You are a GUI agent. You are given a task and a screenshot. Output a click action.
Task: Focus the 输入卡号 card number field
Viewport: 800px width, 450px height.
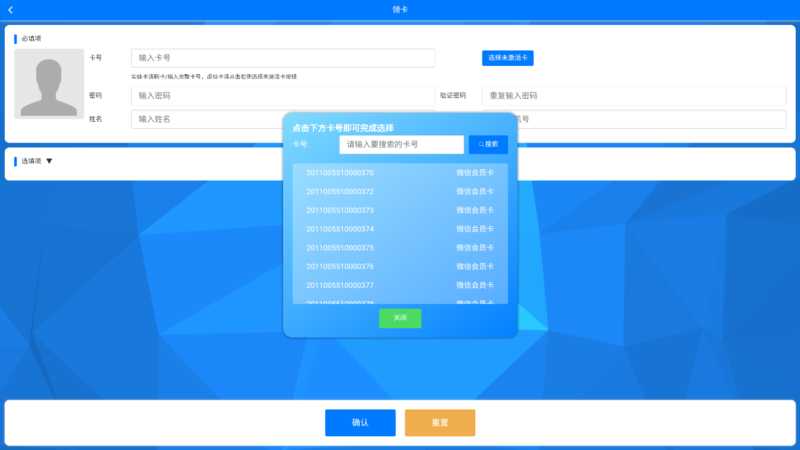click(x=283, y=58)
